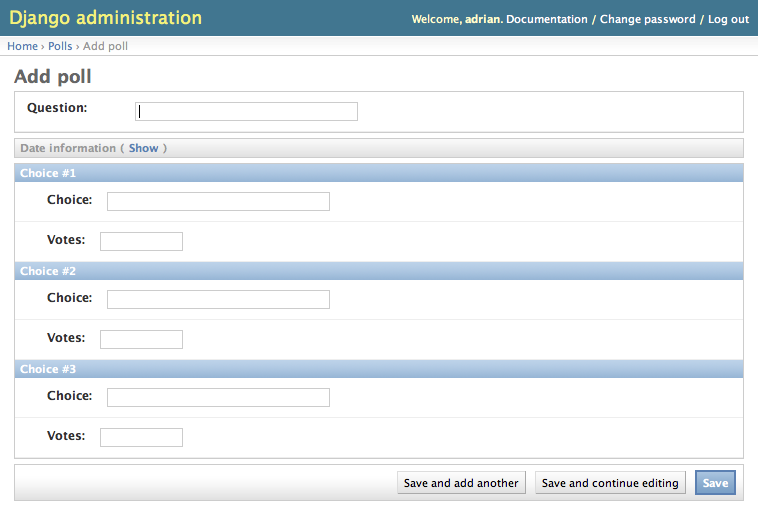Click the Votes label in Choice #3
Viewport: 758px width, 518px height.
[66, 436]
